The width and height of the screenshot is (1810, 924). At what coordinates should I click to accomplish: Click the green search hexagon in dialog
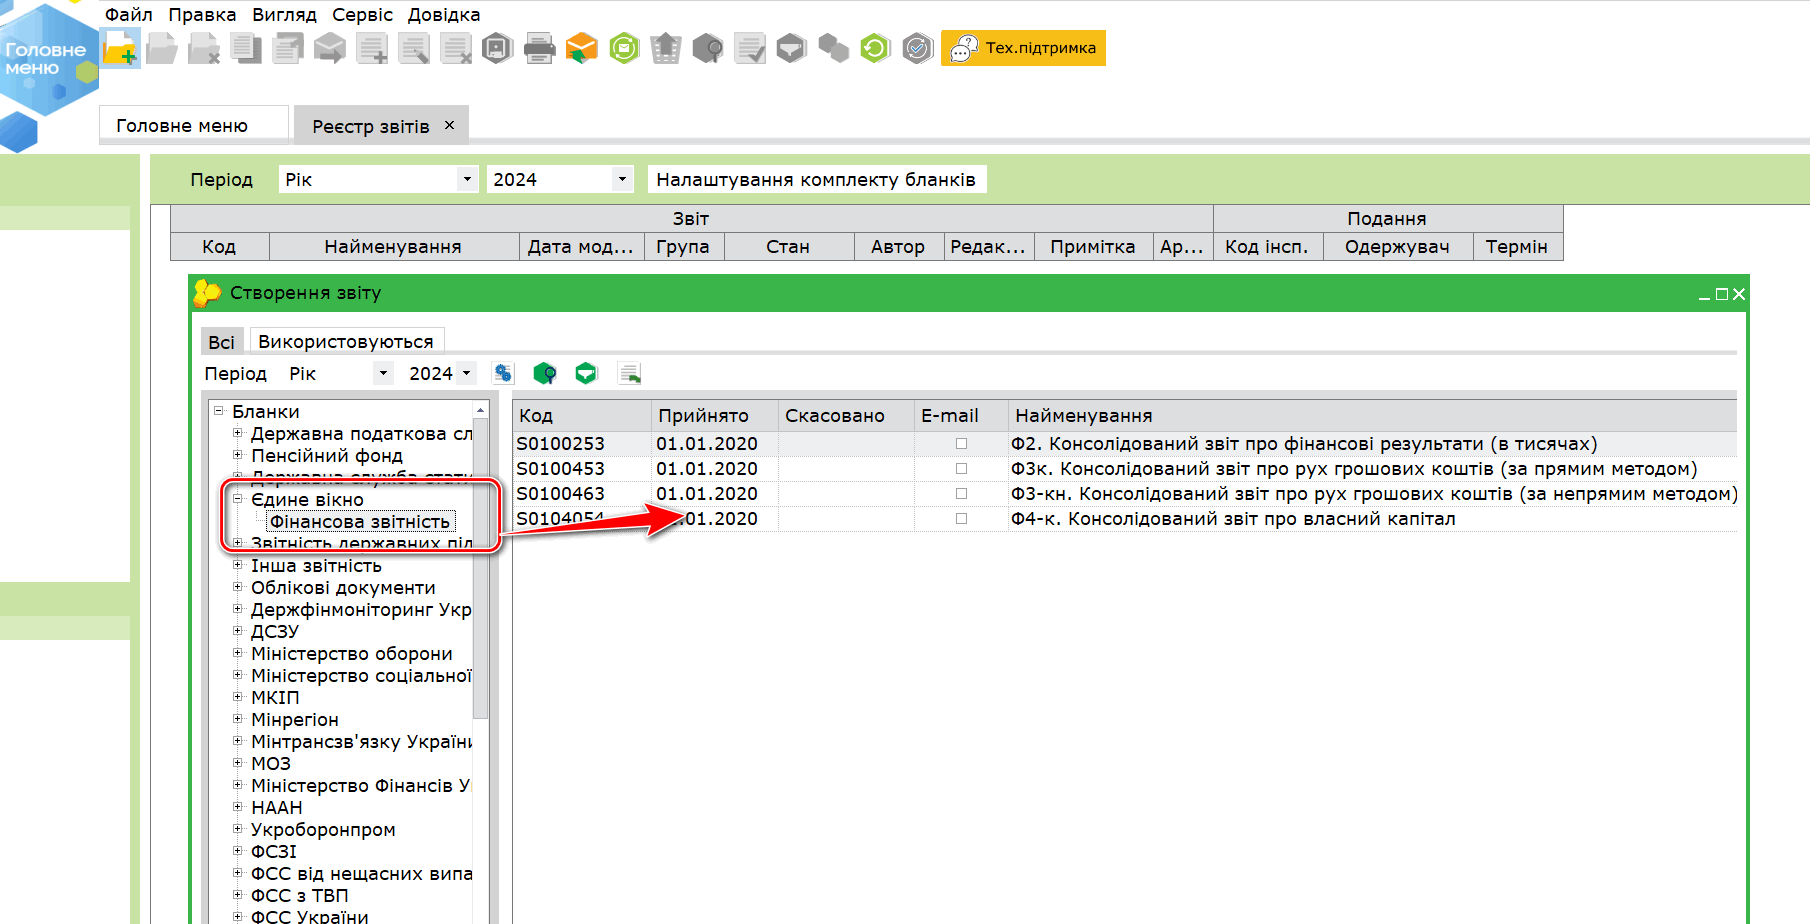544,373
